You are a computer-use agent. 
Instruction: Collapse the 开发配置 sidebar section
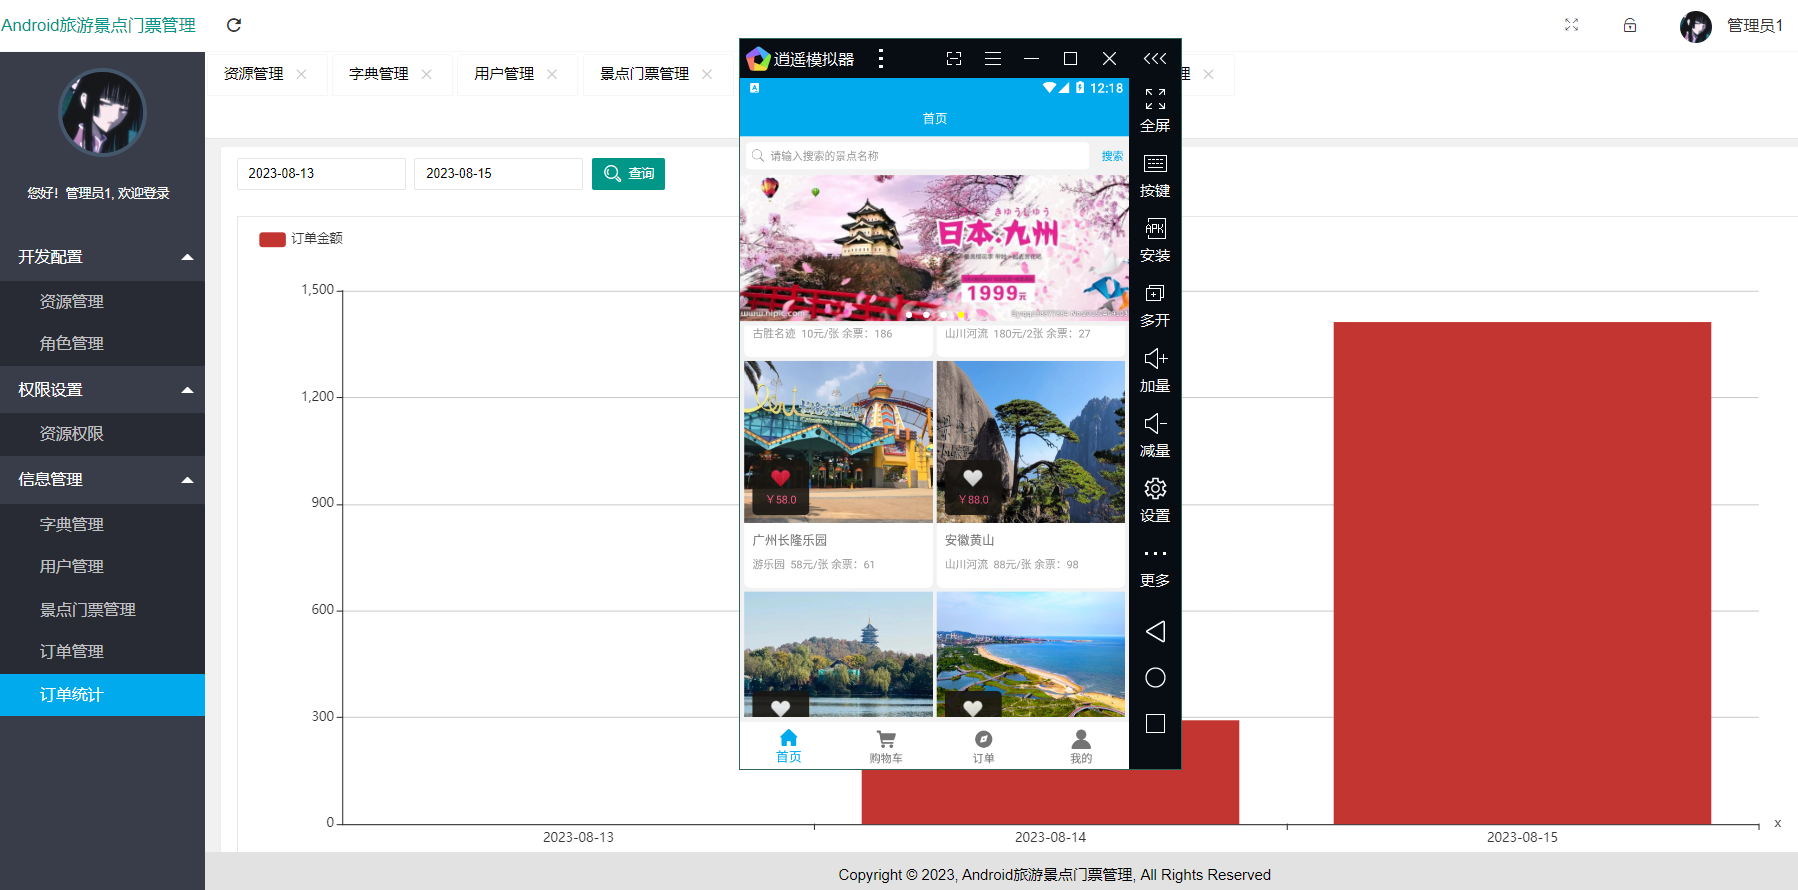pos(102,257)
